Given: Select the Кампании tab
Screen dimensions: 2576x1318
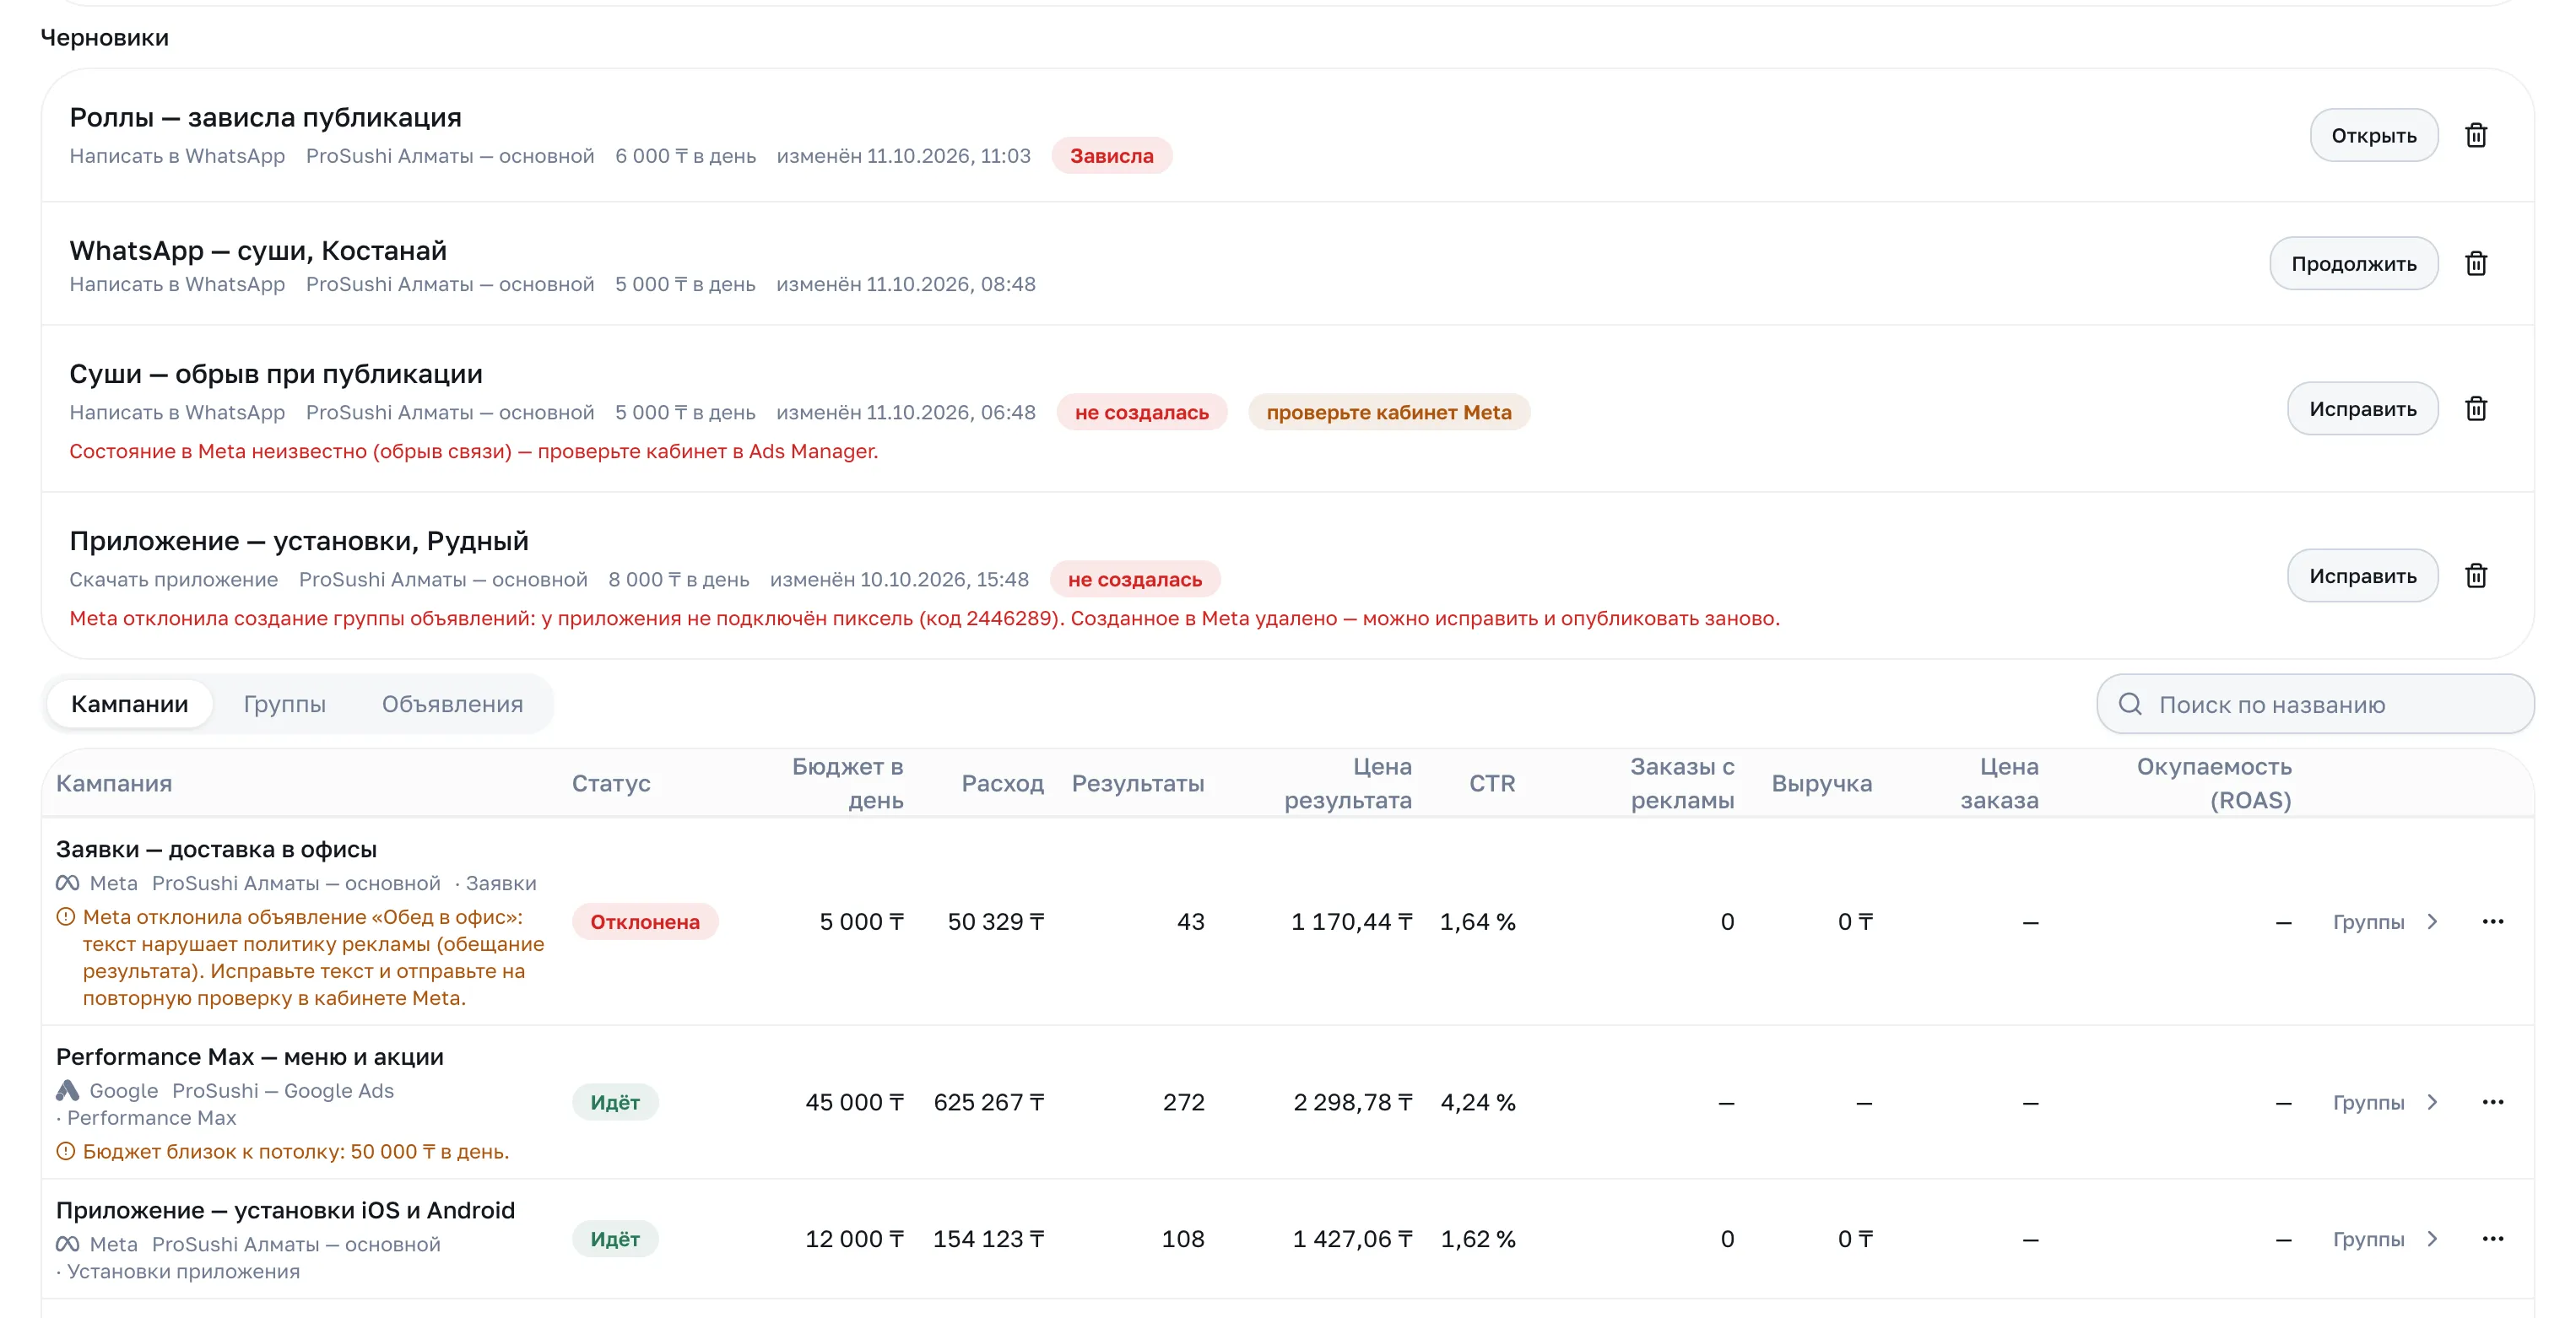Looking at the screenshot, I should point(129,704).
